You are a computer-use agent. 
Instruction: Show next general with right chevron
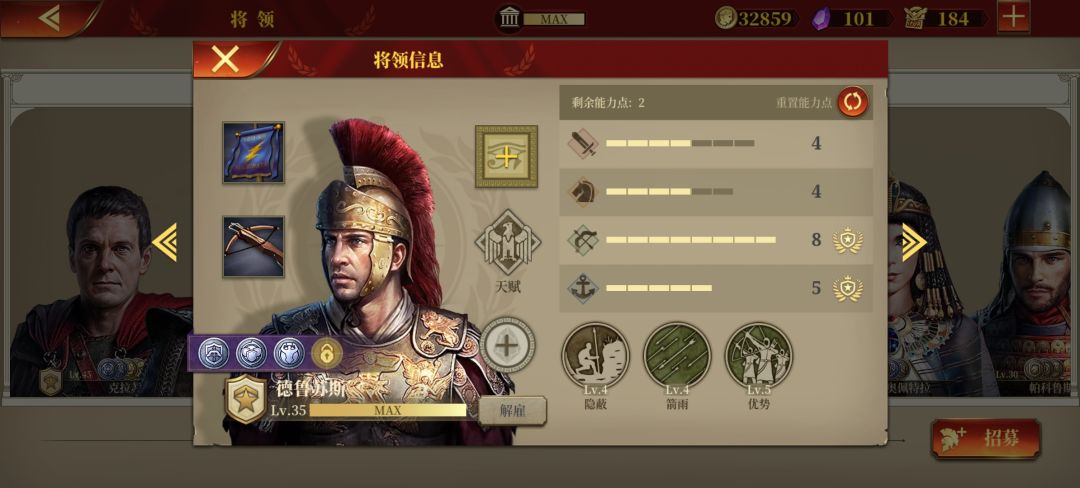[913, 242]
